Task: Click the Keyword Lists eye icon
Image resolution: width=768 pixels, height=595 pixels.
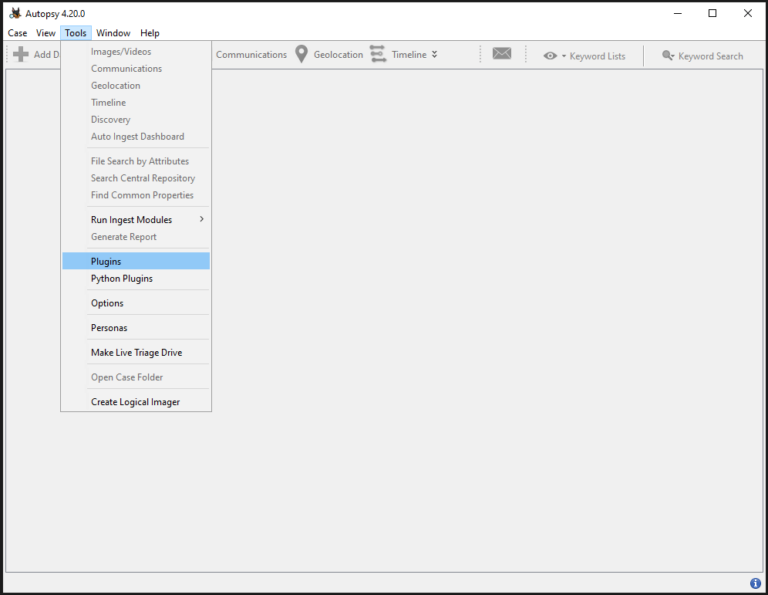Action: click(550, 56)
